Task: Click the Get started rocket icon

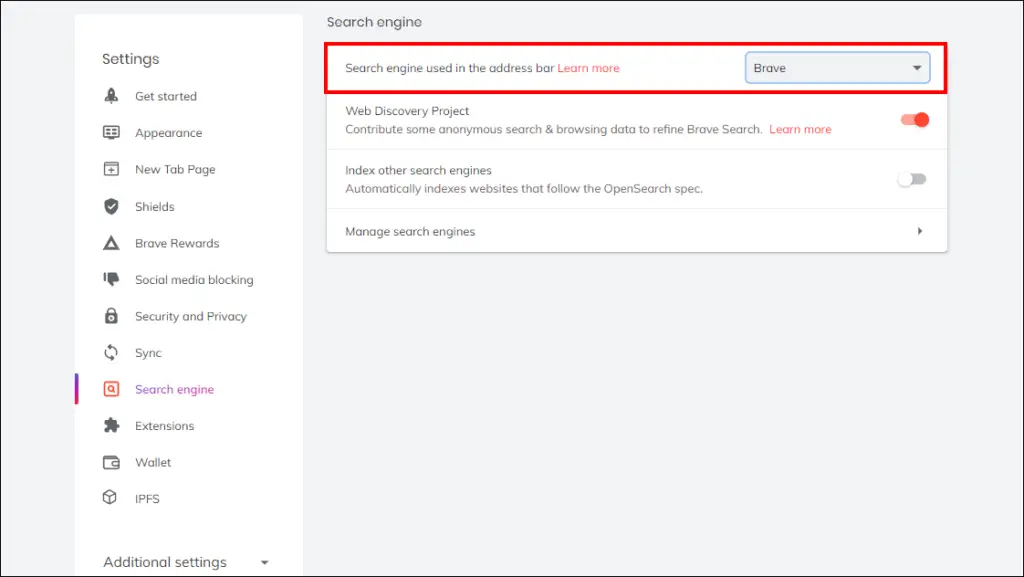Action: 111,96
